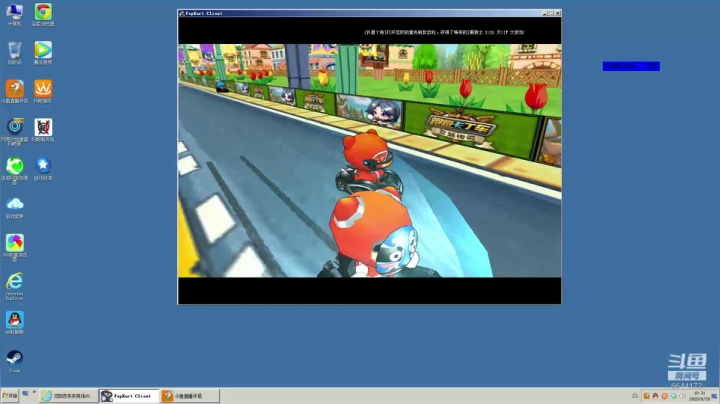Click the red-orange round system tray icon

point(664,396)
